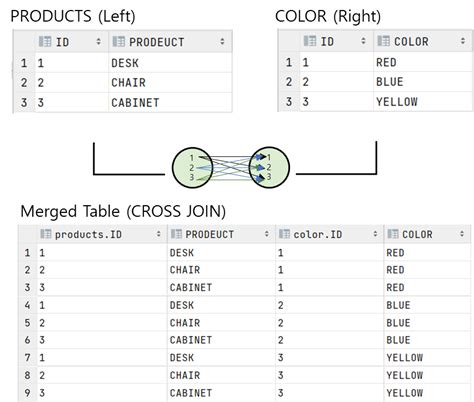This screenshot has height=402, width=474.
Task: Click the PRODEUCT column icon in merged table
Action: coord(176,234)
